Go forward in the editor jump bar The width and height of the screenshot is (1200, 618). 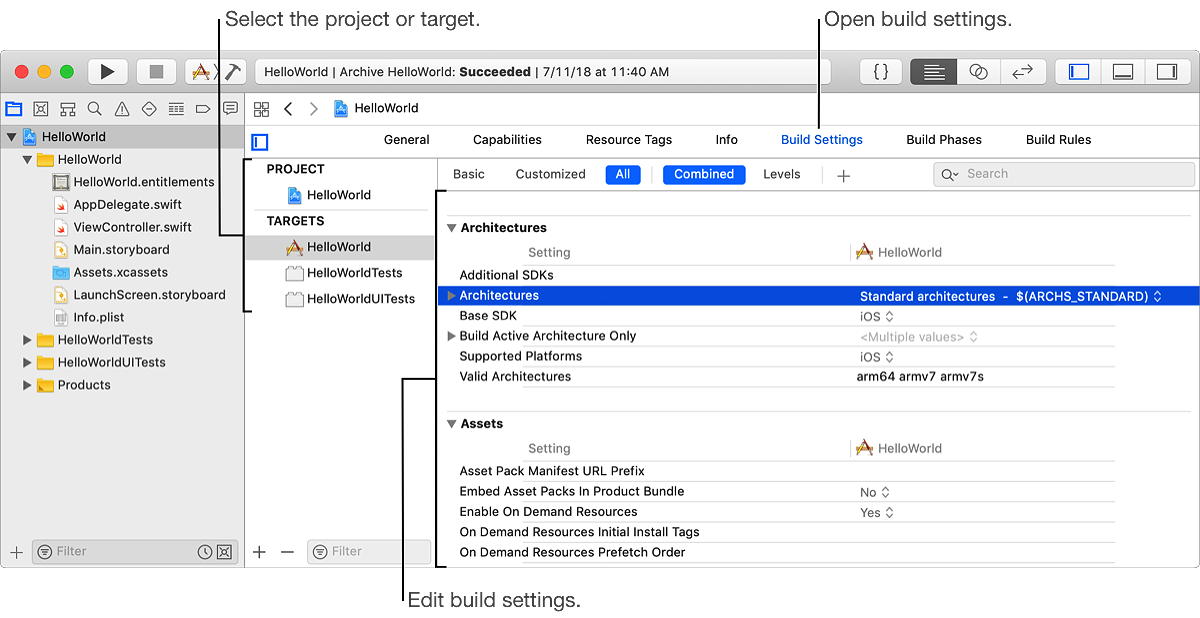314,109
